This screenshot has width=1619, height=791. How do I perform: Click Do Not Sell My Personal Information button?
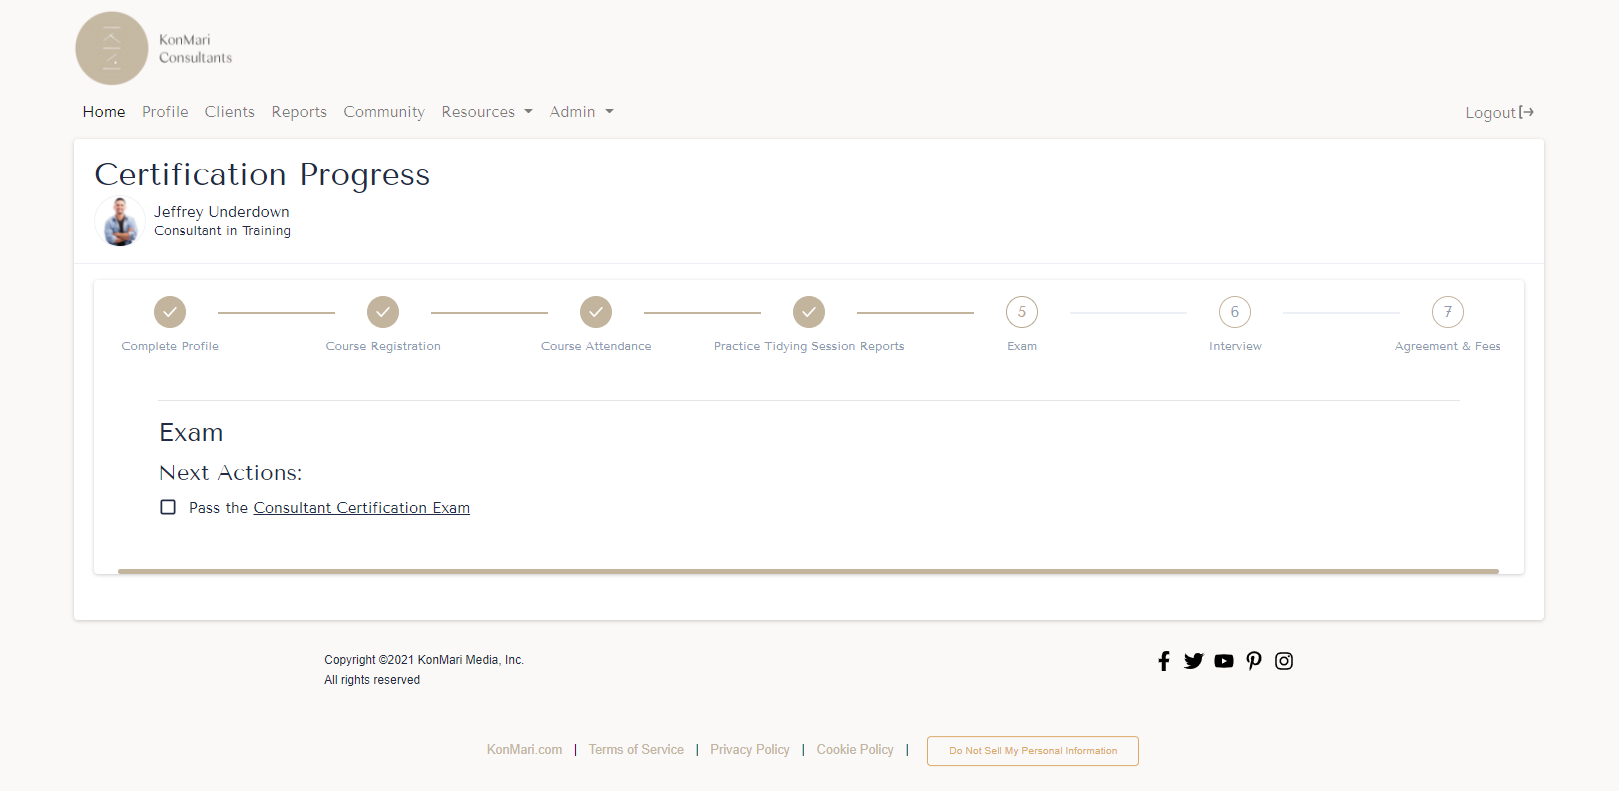(1033, 751)
